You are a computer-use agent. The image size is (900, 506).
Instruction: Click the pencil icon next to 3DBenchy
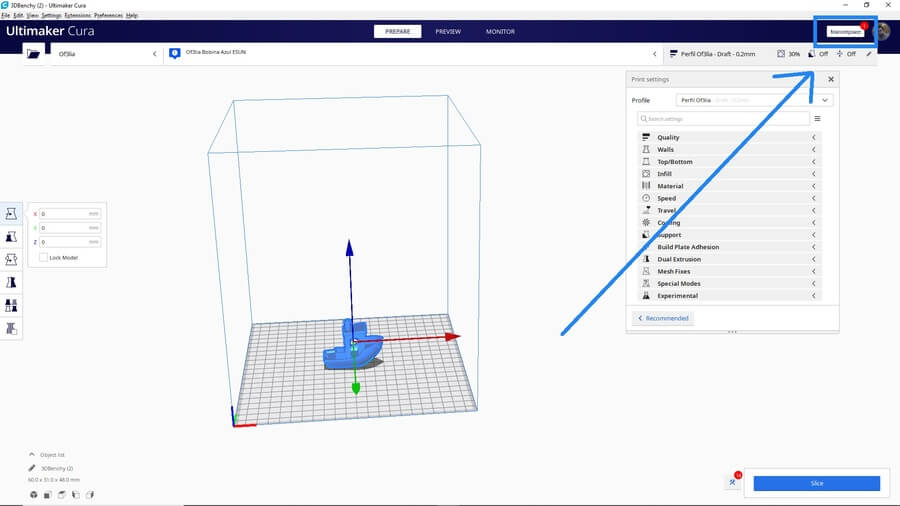32,468
